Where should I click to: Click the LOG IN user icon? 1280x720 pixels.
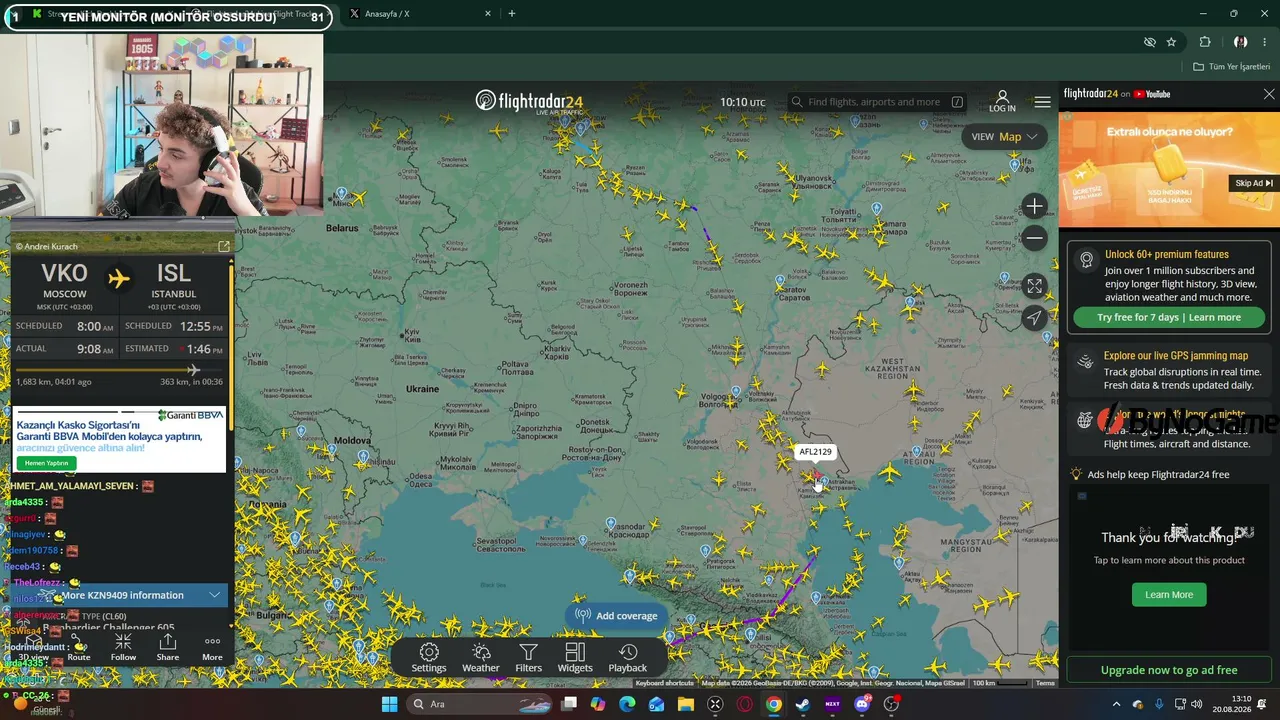coord(1002,101)
